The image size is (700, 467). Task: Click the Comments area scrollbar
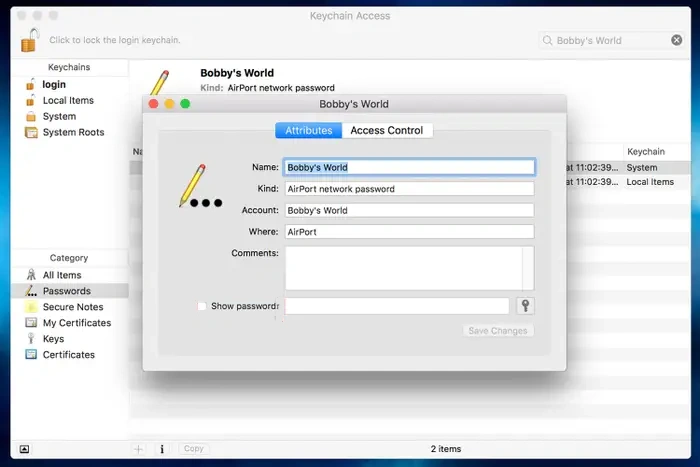[528, 268]
